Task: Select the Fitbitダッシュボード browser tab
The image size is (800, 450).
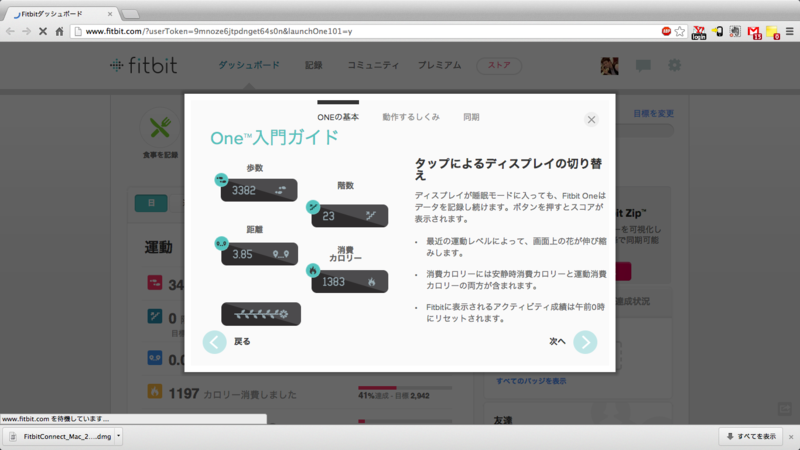Action: [x=59, y=14]
